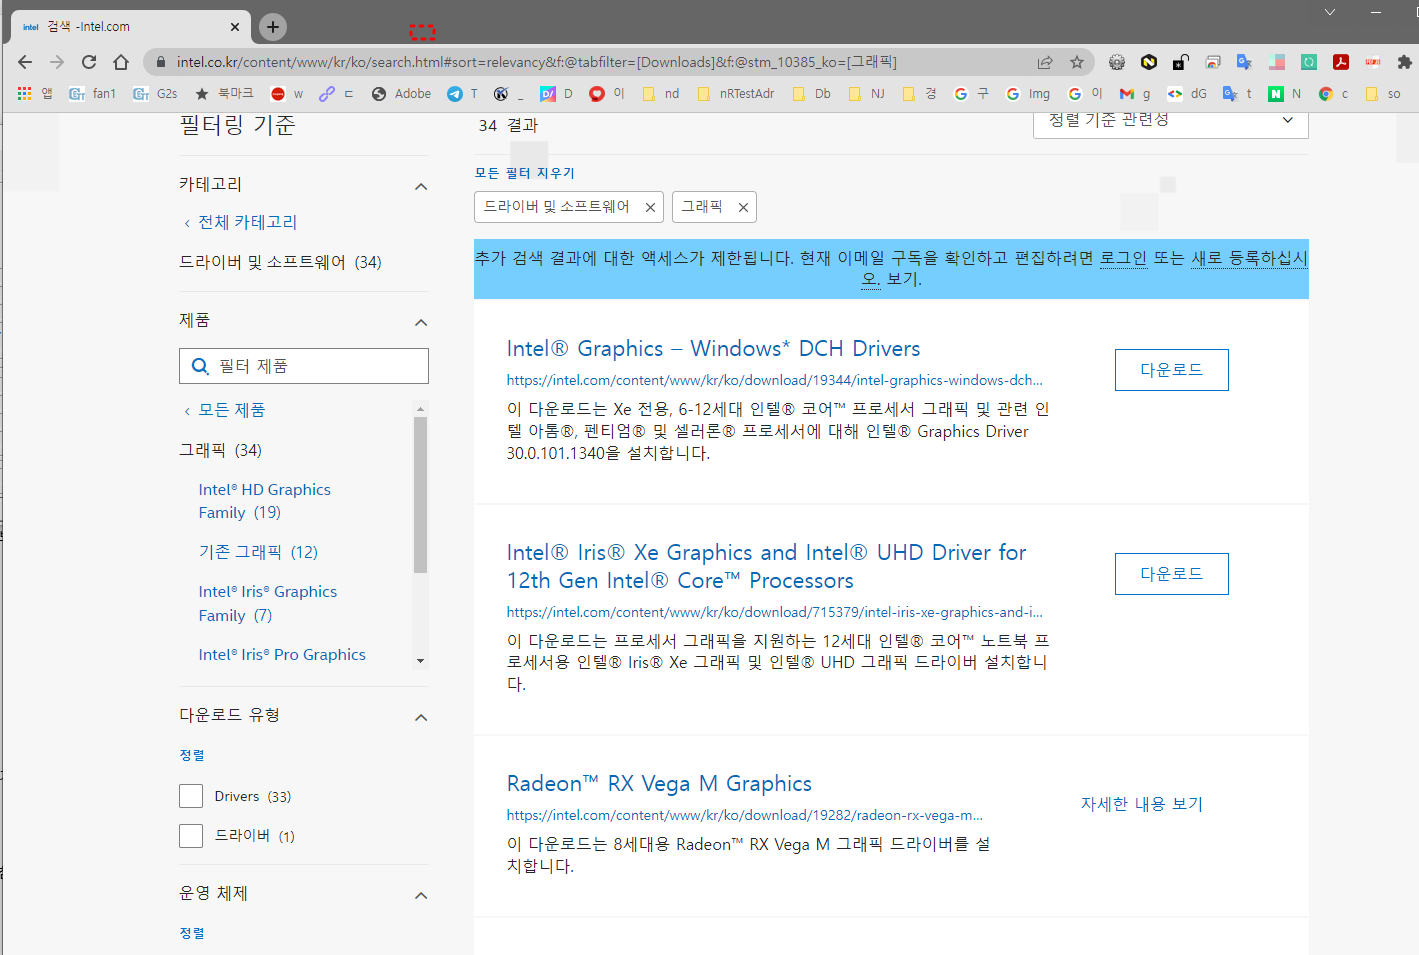Open the puzzle piece extensions menu
The height and width of the screenshot is (955, 1419).
1404,62
